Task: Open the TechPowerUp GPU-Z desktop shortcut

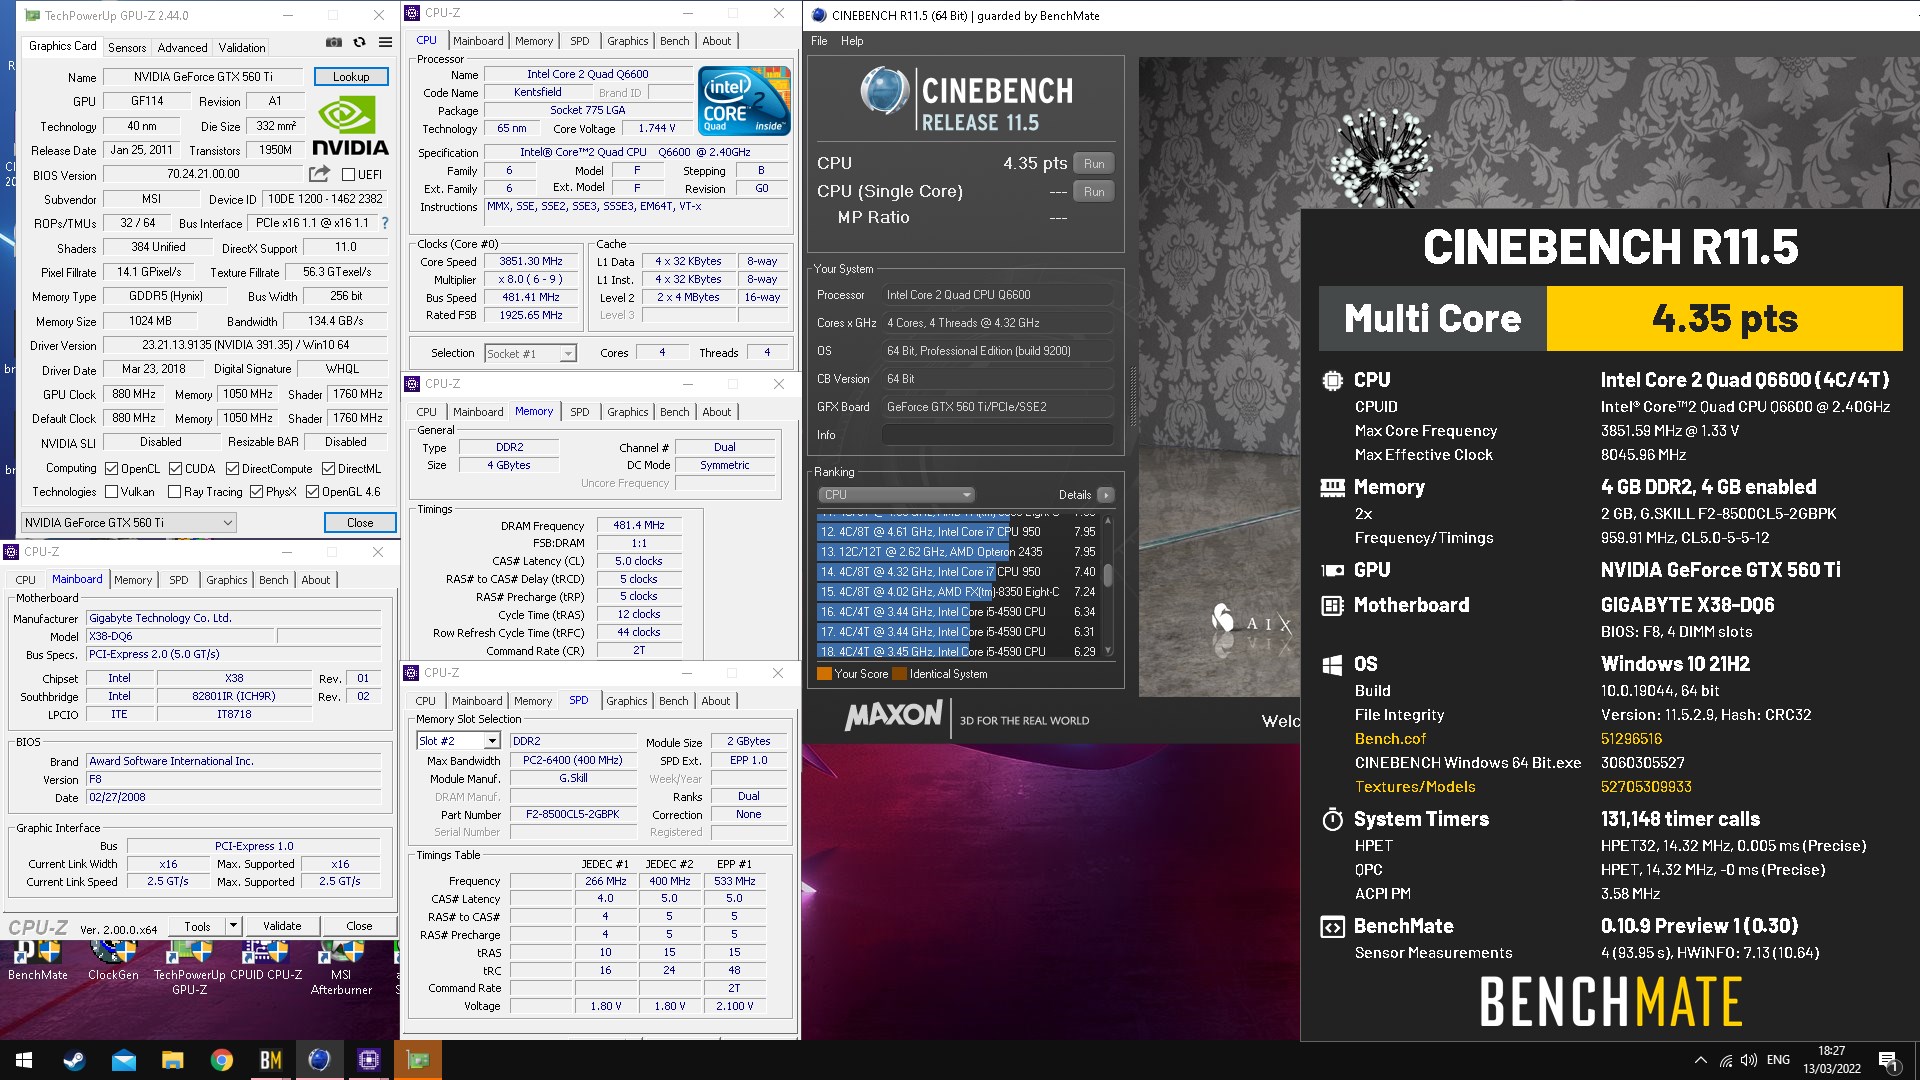Action: [189, 968]
